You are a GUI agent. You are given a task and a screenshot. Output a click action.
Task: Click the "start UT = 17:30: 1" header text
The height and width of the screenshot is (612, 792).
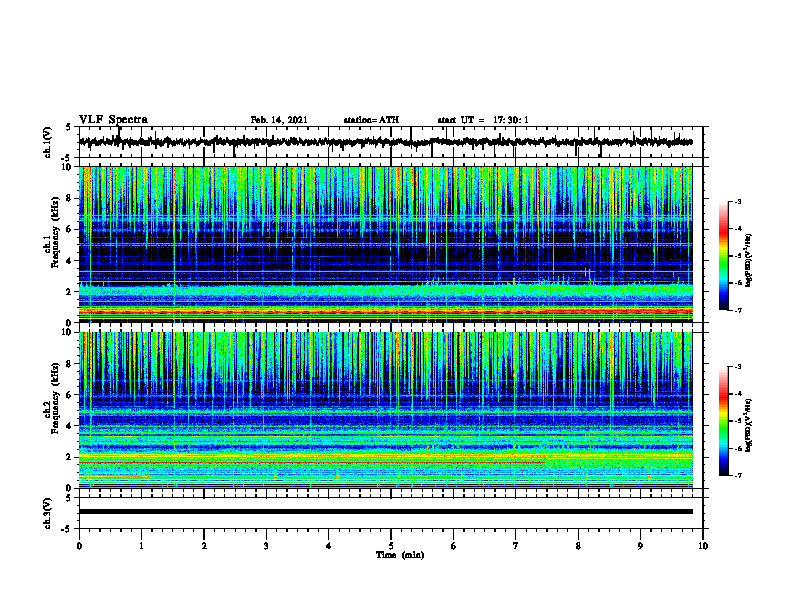(x=483, y=120)
